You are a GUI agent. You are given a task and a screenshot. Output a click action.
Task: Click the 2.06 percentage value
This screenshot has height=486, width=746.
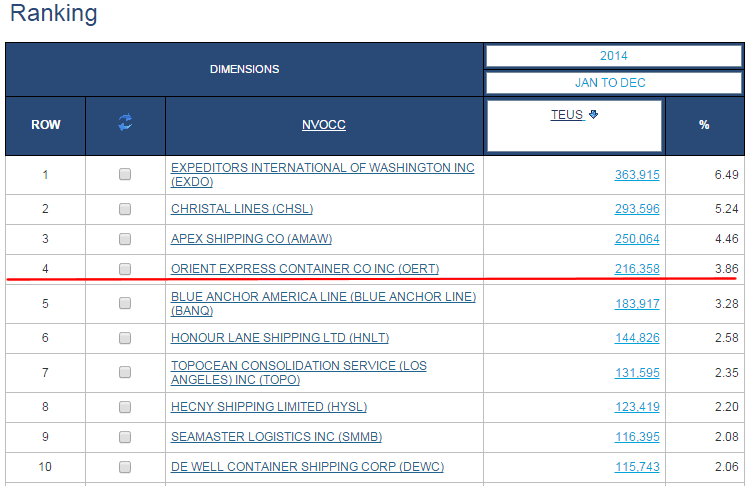pyautogui.click(x=726, y=467)
